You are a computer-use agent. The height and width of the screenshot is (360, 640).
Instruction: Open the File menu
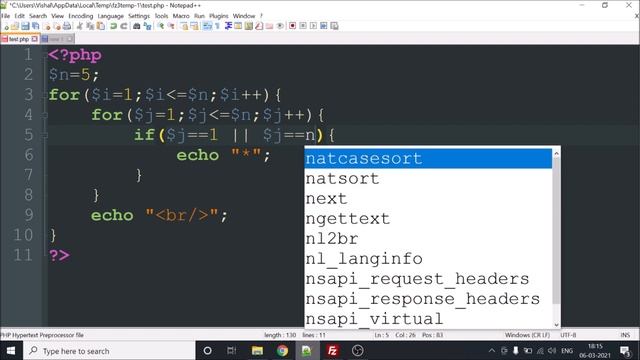[x=5, y=16]
